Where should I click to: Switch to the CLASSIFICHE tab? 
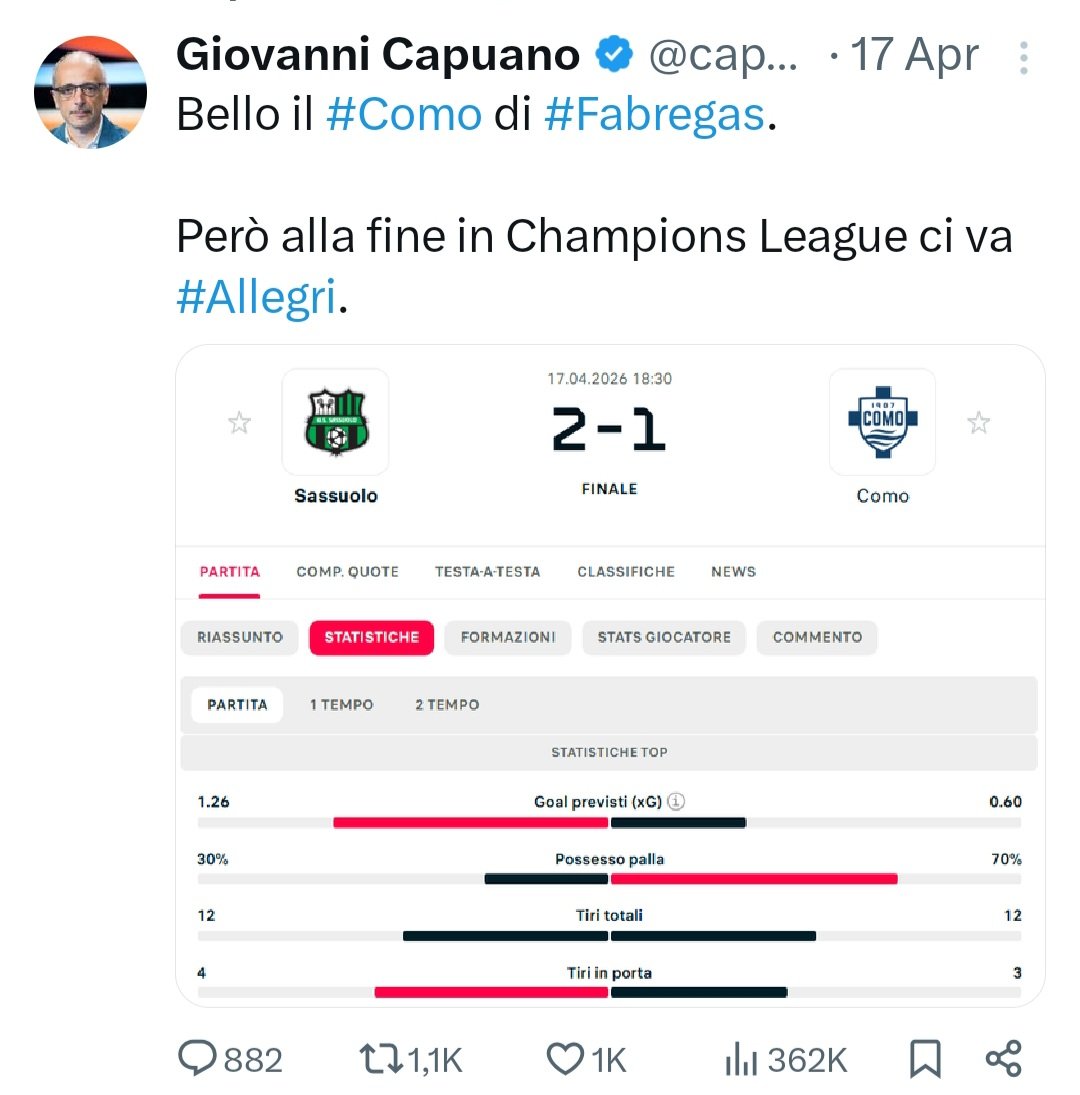626,572
